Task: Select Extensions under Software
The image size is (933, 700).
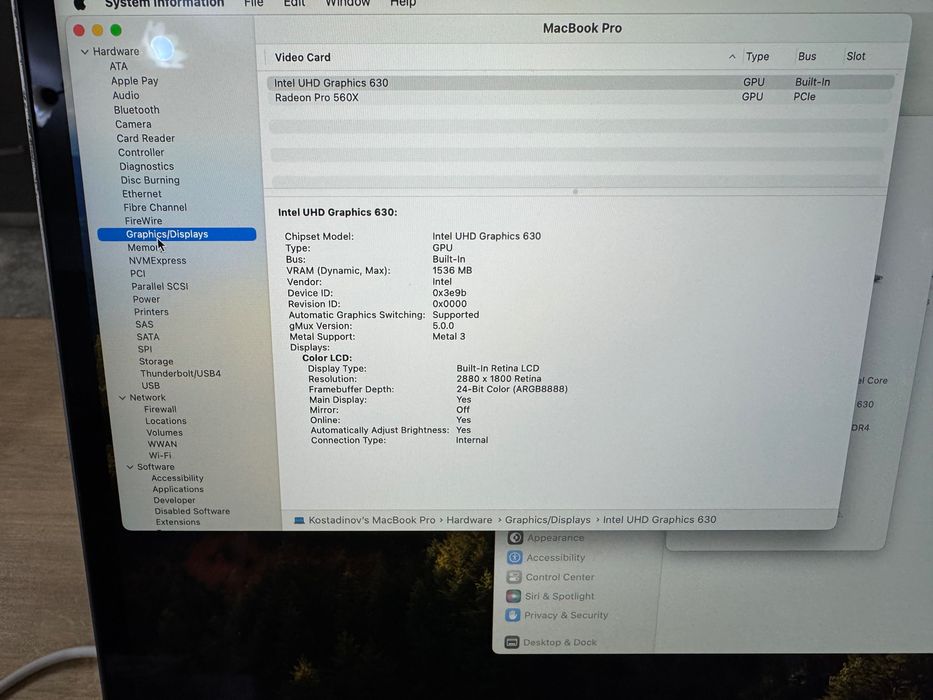Action: tap(178, 522)
